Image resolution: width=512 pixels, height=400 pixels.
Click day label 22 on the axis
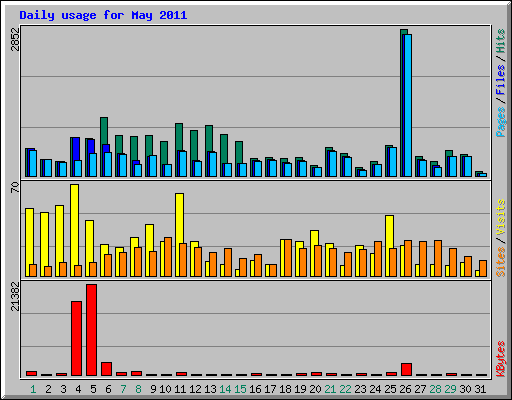tap(345, 389)
